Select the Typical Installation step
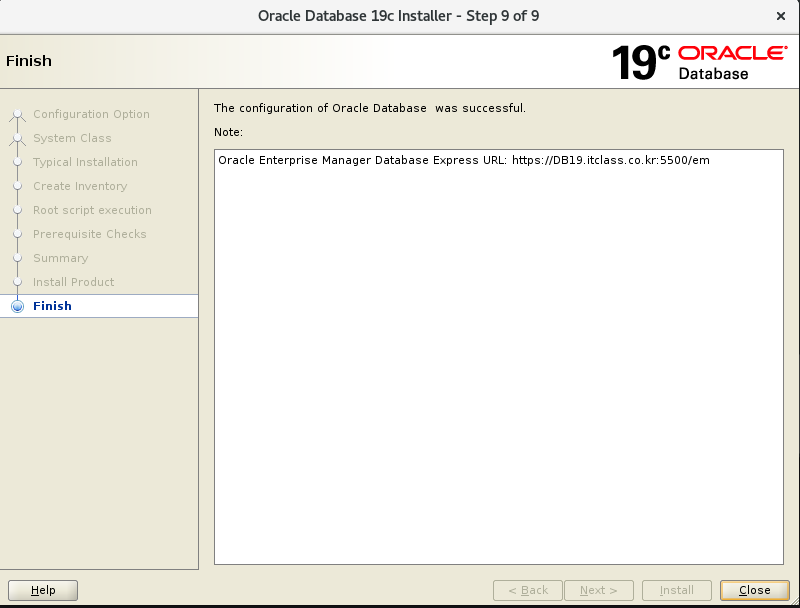This screenshot has width=800, height=608. coord(85,162)
